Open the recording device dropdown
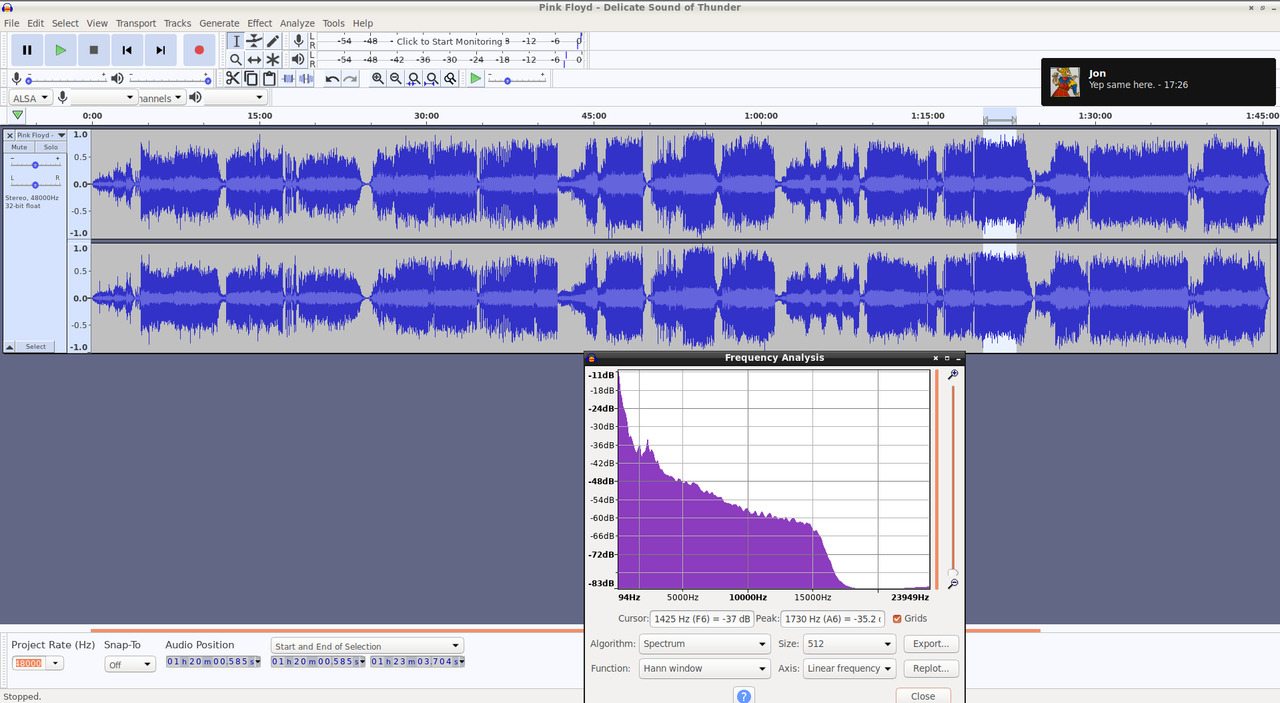 [103, 97]
